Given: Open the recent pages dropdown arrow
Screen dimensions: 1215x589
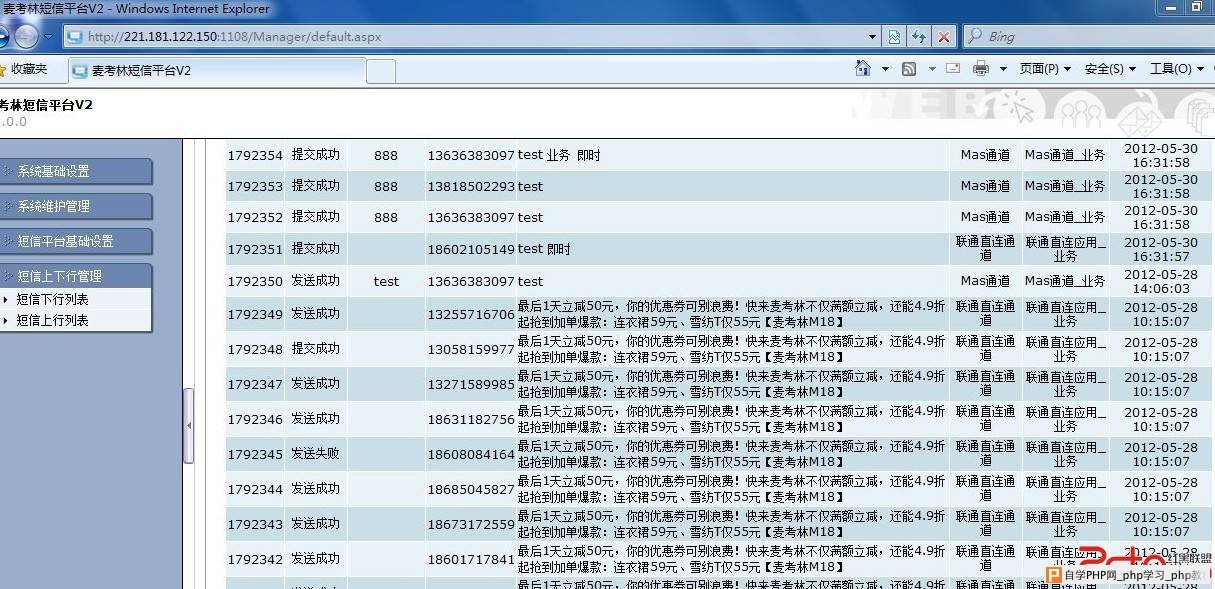Looking at the screenshot, I should point(48,37).
